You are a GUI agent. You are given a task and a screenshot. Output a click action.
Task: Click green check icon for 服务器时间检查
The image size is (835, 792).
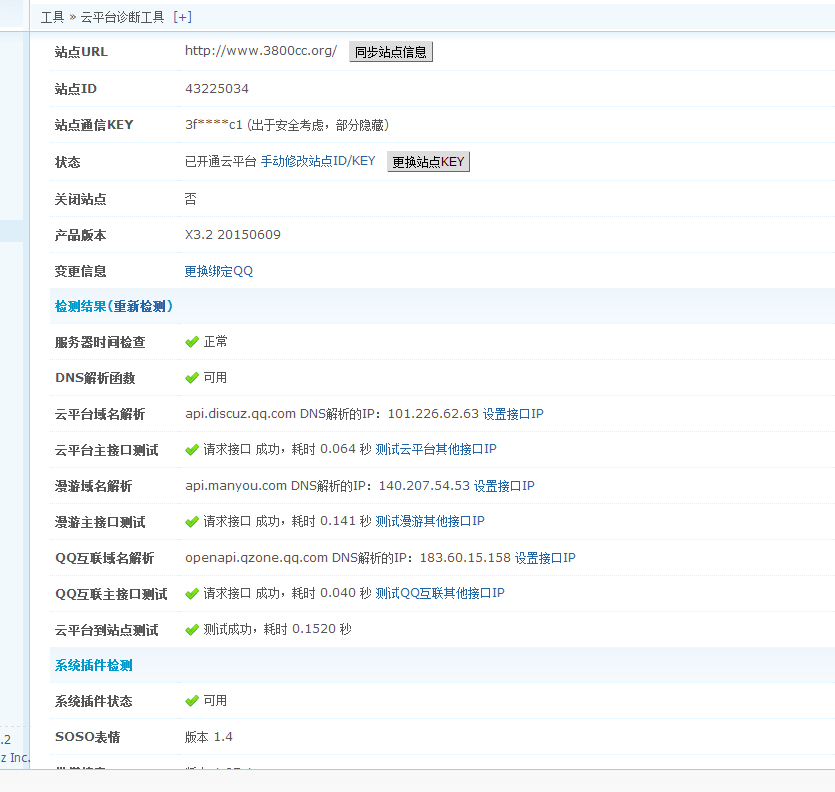point(192,342)
